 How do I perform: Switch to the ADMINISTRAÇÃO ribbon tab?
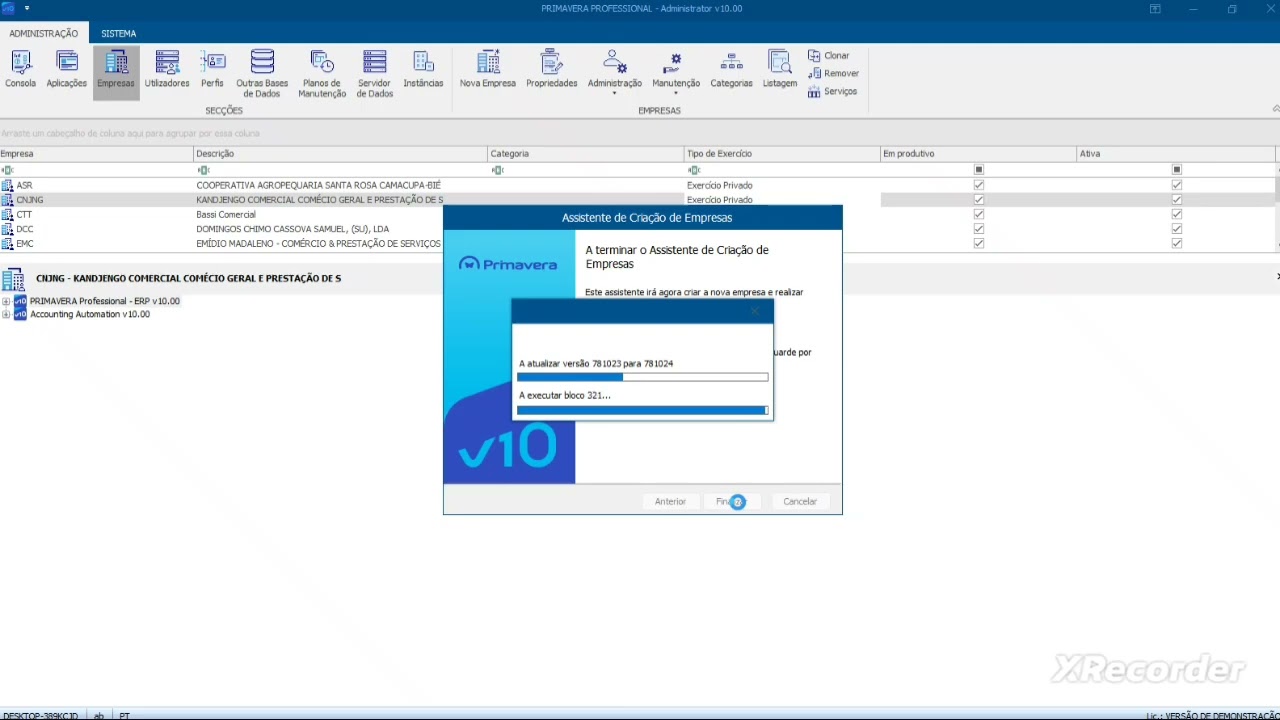[44, 33]
